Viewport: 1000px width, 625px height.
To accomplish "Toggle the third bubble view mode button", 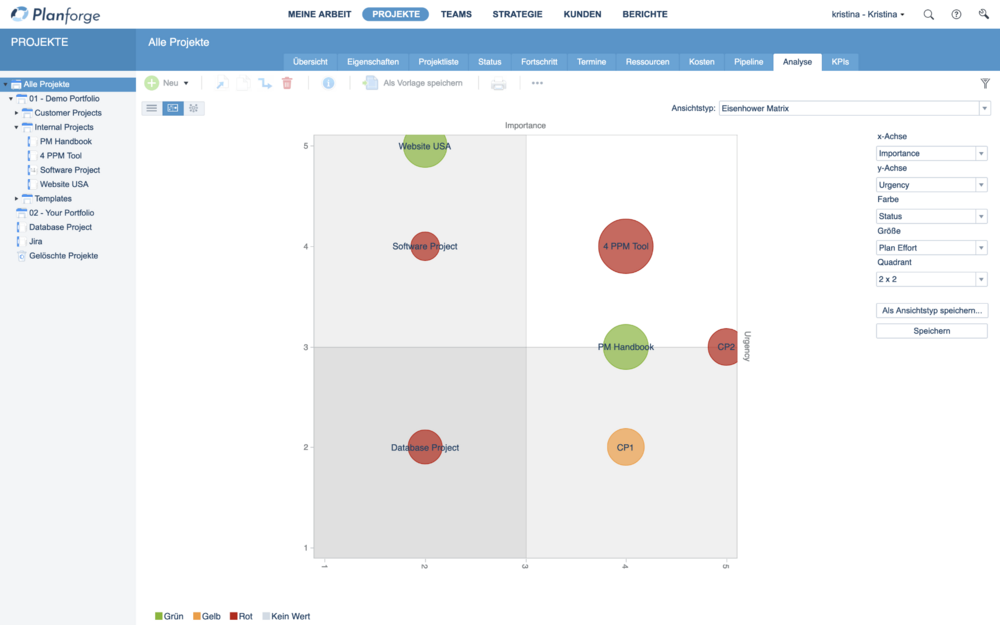I will 194,108.
